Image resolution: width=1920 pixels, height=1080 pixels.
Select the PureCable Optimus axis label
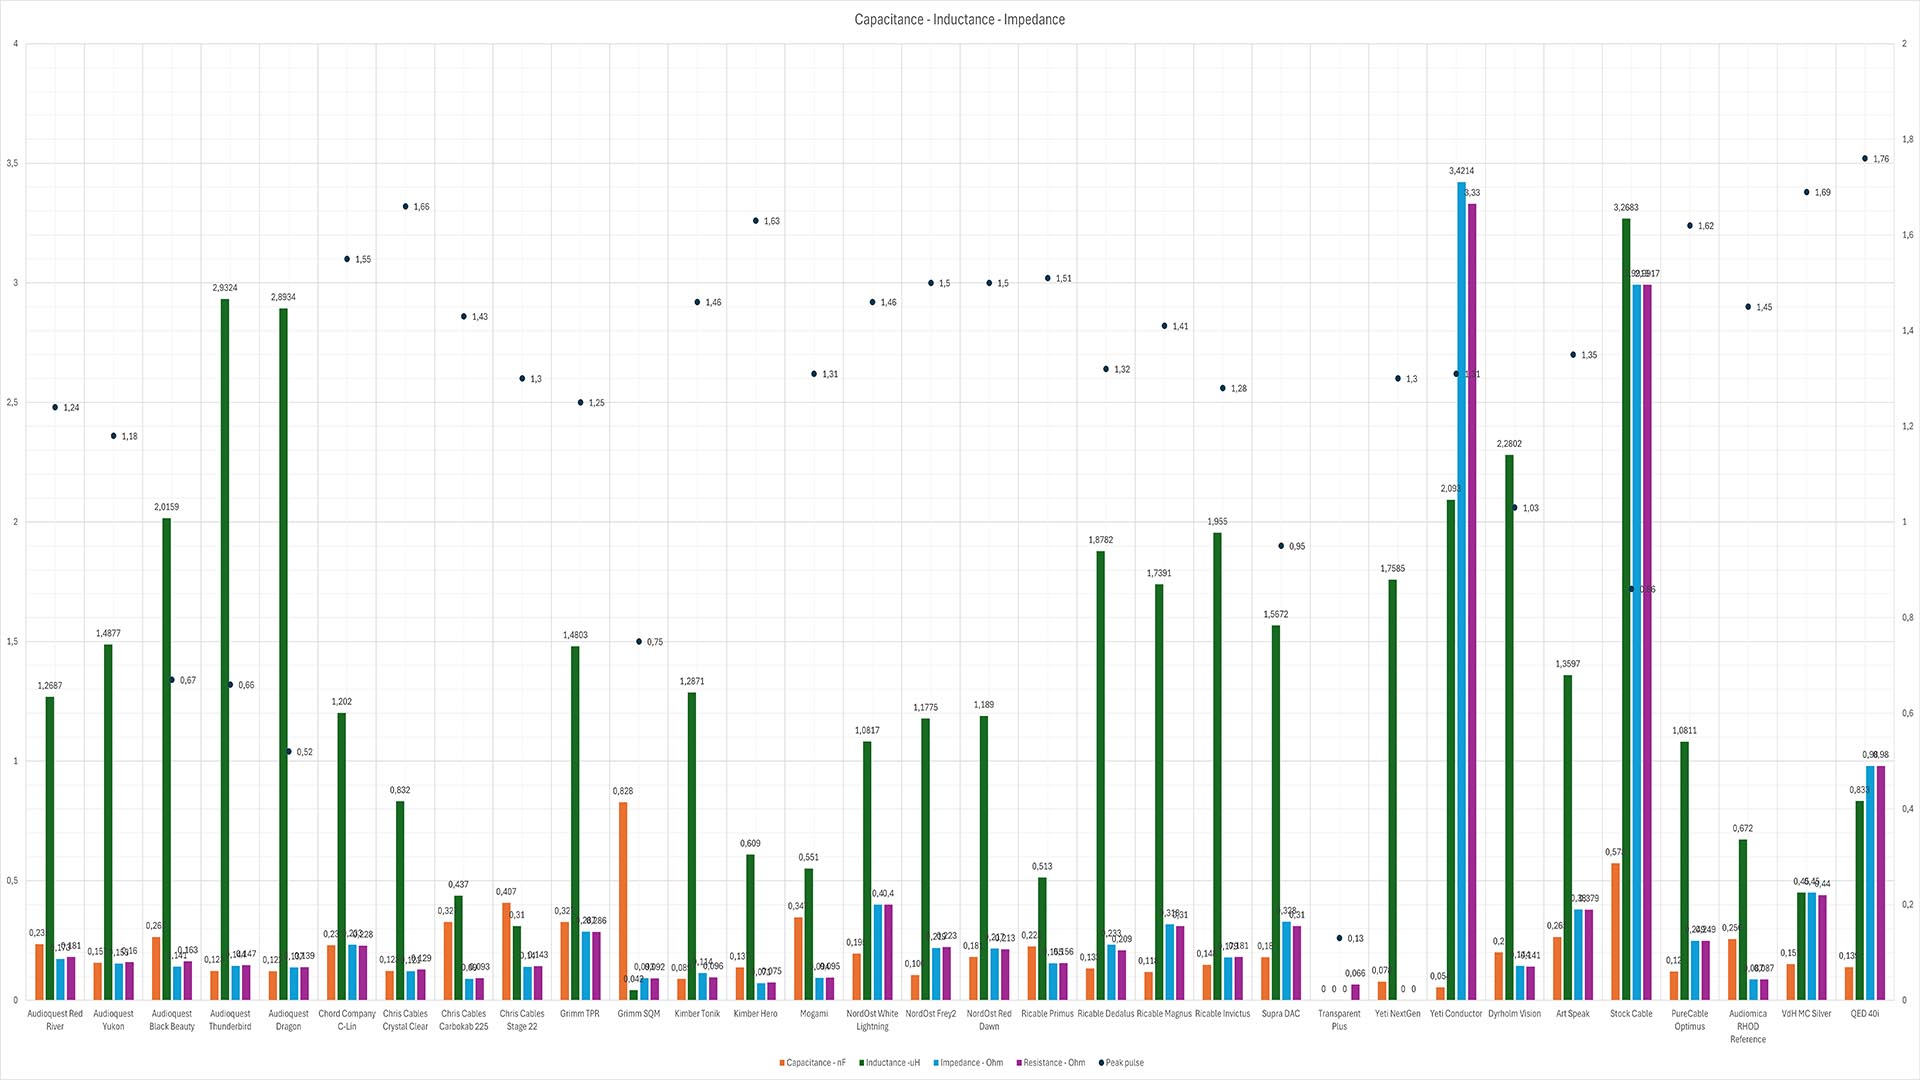[1690, 1020]
